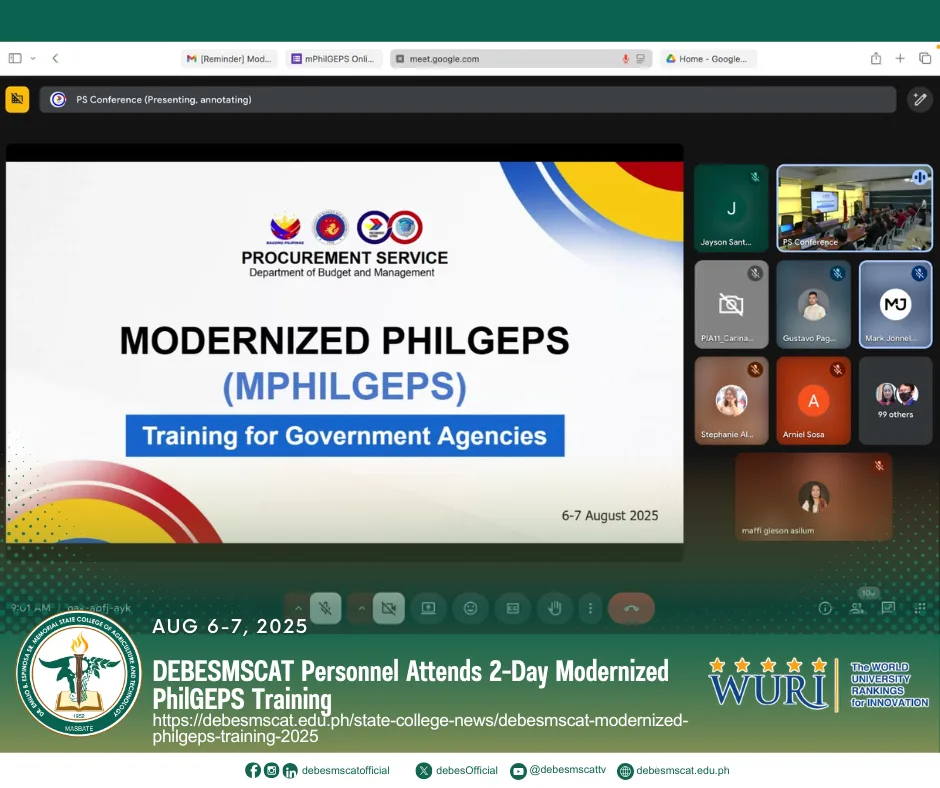Open the chat panel icon
The height and width of the screenshot is (788, 940).
coord(888,608)
